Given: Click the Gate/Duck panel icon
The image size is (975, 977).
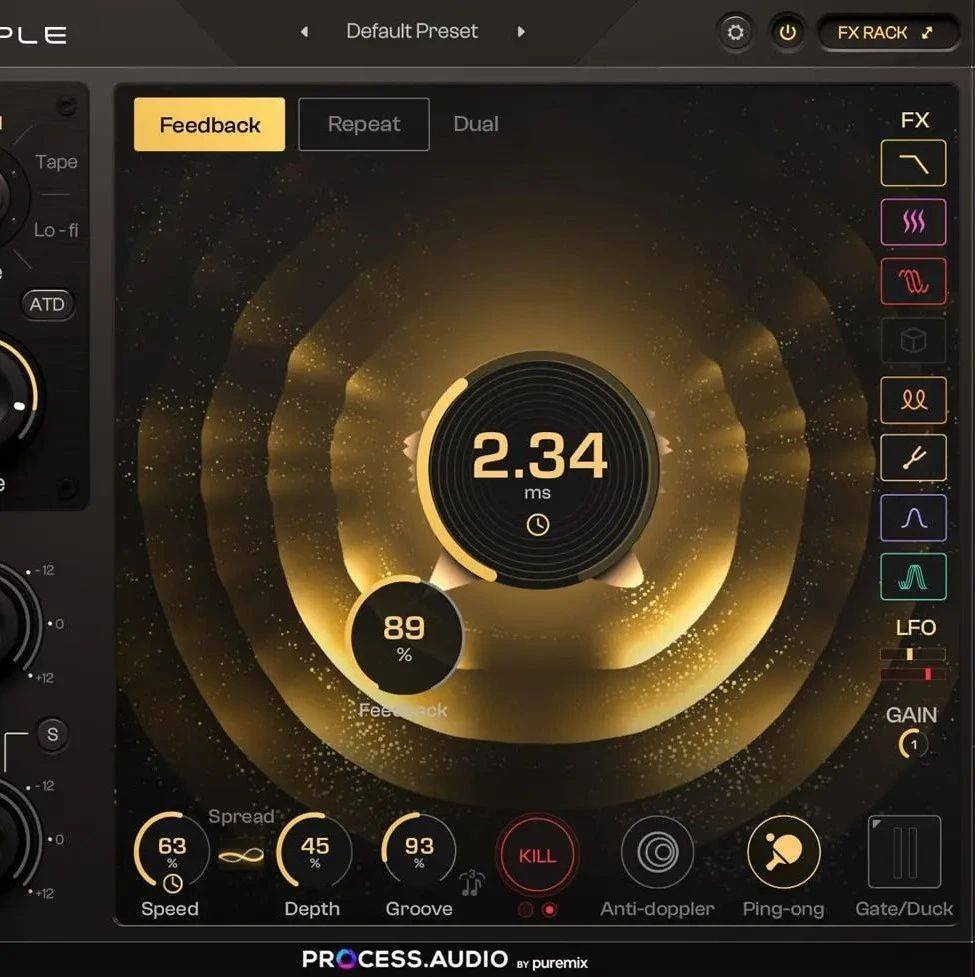Looking at the screenshot, I should coord(903,853).
